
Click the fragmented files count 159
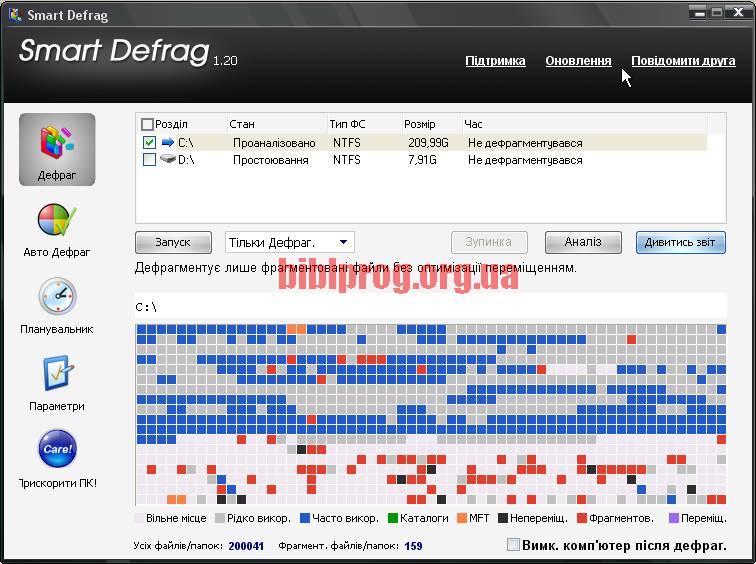coord(413,546)
